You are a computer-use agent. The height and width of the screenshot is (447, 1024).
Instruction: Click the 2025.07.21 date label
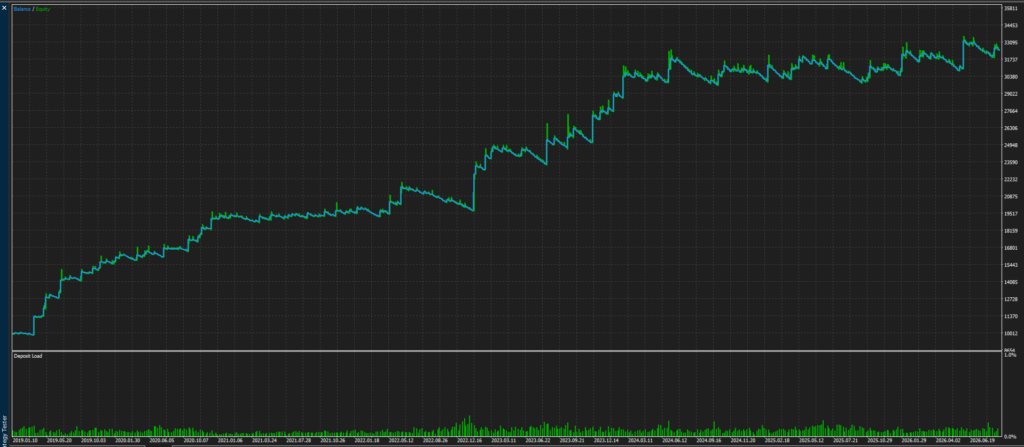[x=845, y=440]
